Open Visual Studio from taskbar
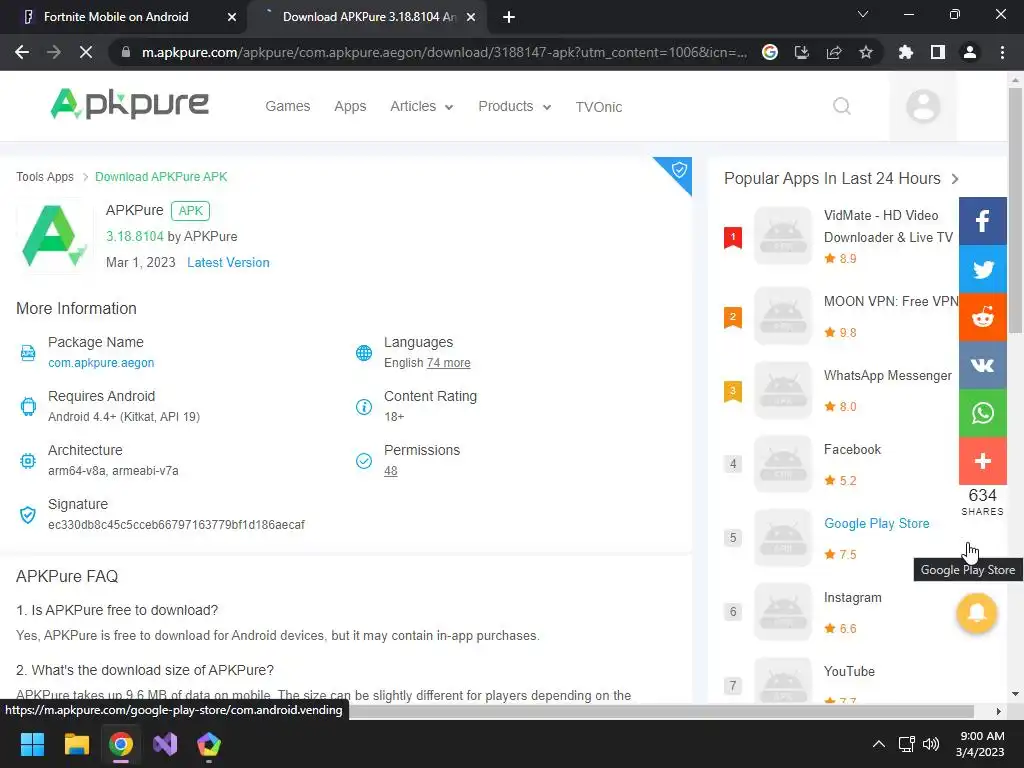The image size is (1024, 768). point(165,744)
